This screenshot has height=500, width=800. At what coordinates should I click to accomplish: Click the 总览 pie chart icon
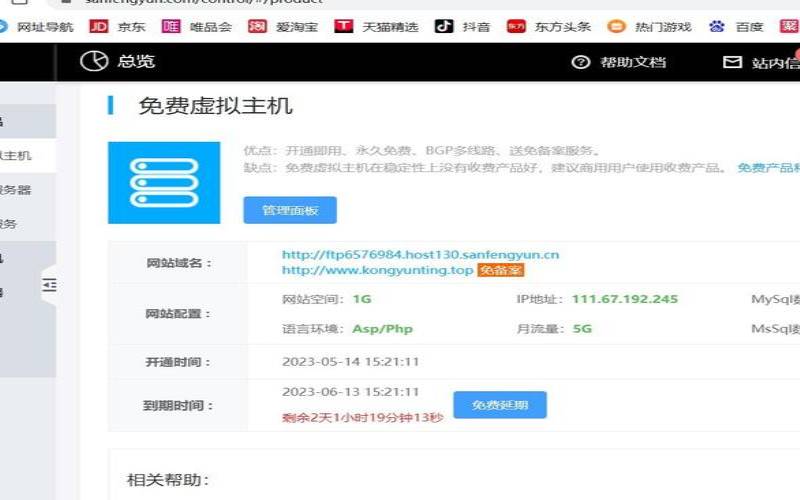[94, 61]
